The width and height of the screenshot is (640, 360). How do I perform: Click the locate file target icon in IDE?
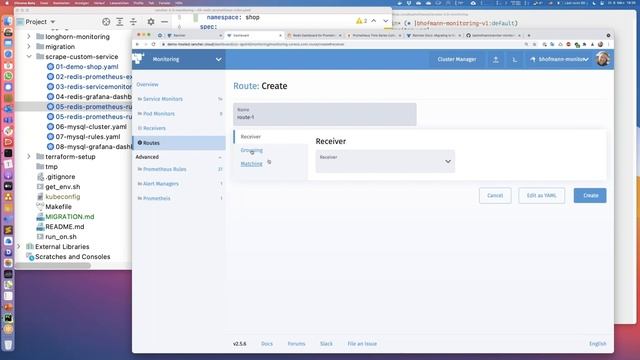[x=106, y=22]
